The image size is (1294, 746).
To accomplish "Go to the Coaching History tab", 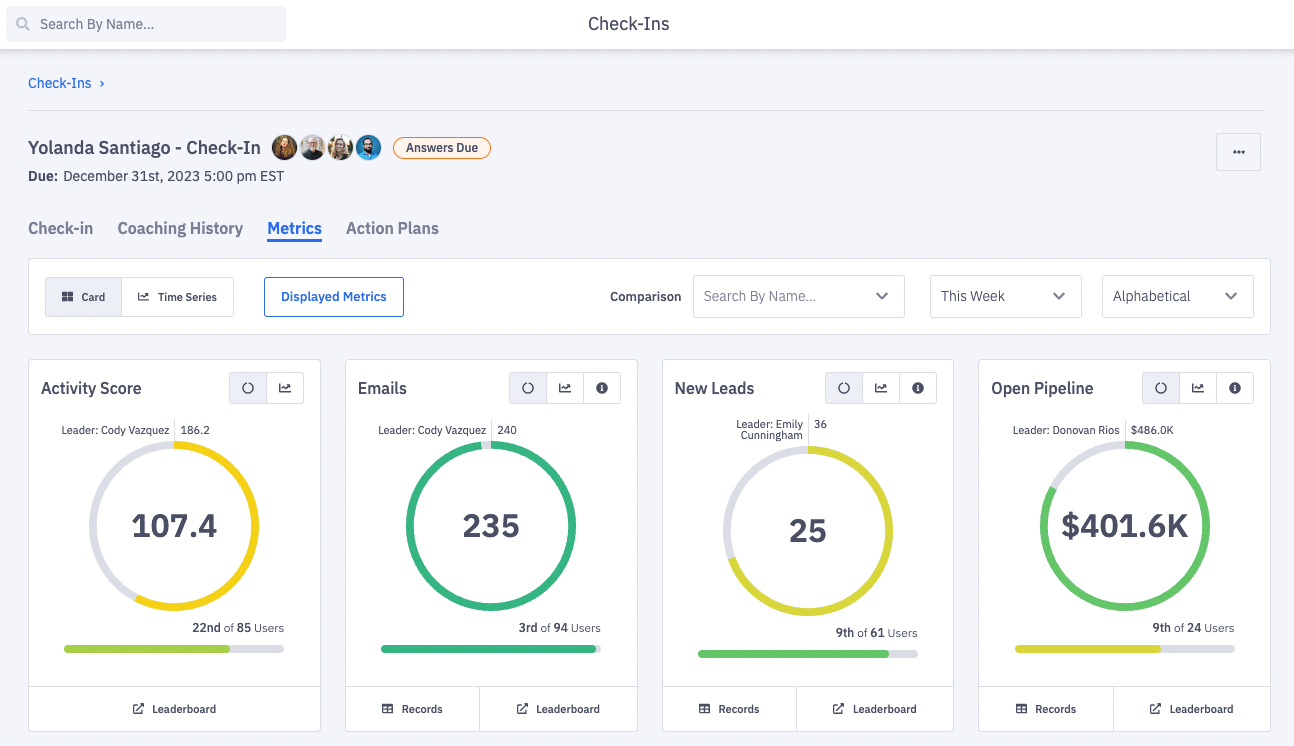I will [x=180, y=228].
